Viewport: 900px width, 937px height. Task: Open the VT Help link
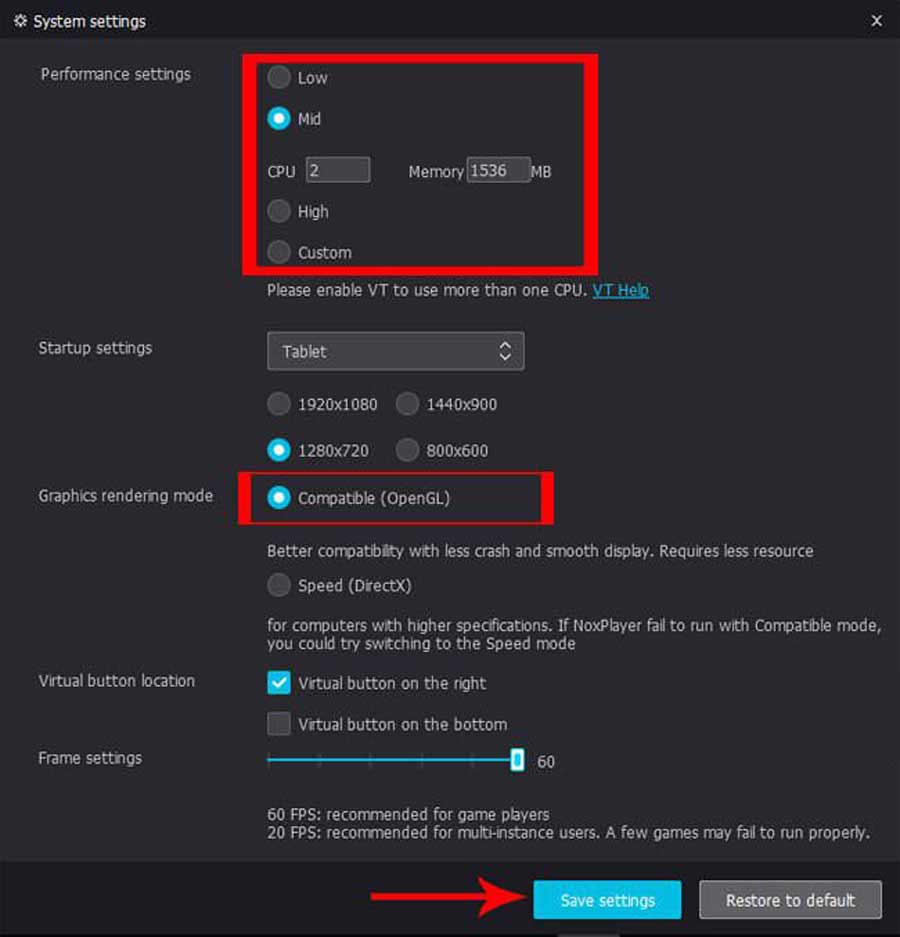click(x=621, y=290)
